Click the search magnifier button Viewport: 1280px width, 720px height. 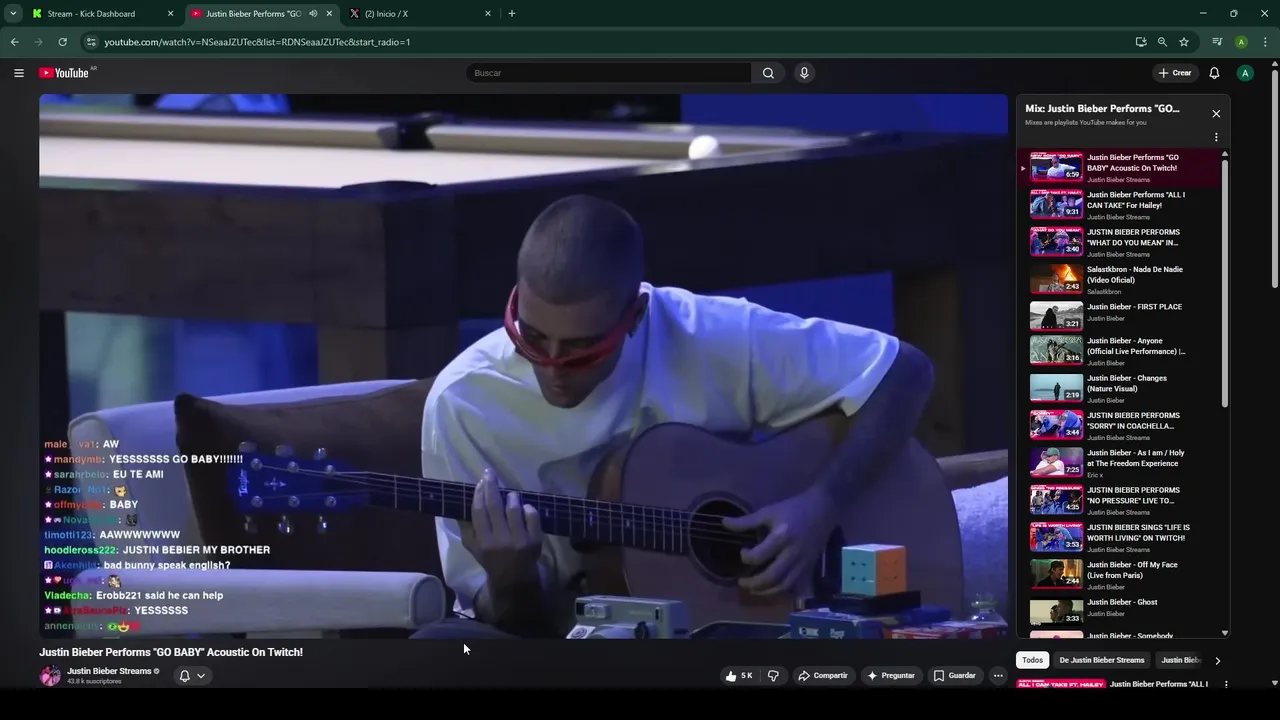point(768,73)
